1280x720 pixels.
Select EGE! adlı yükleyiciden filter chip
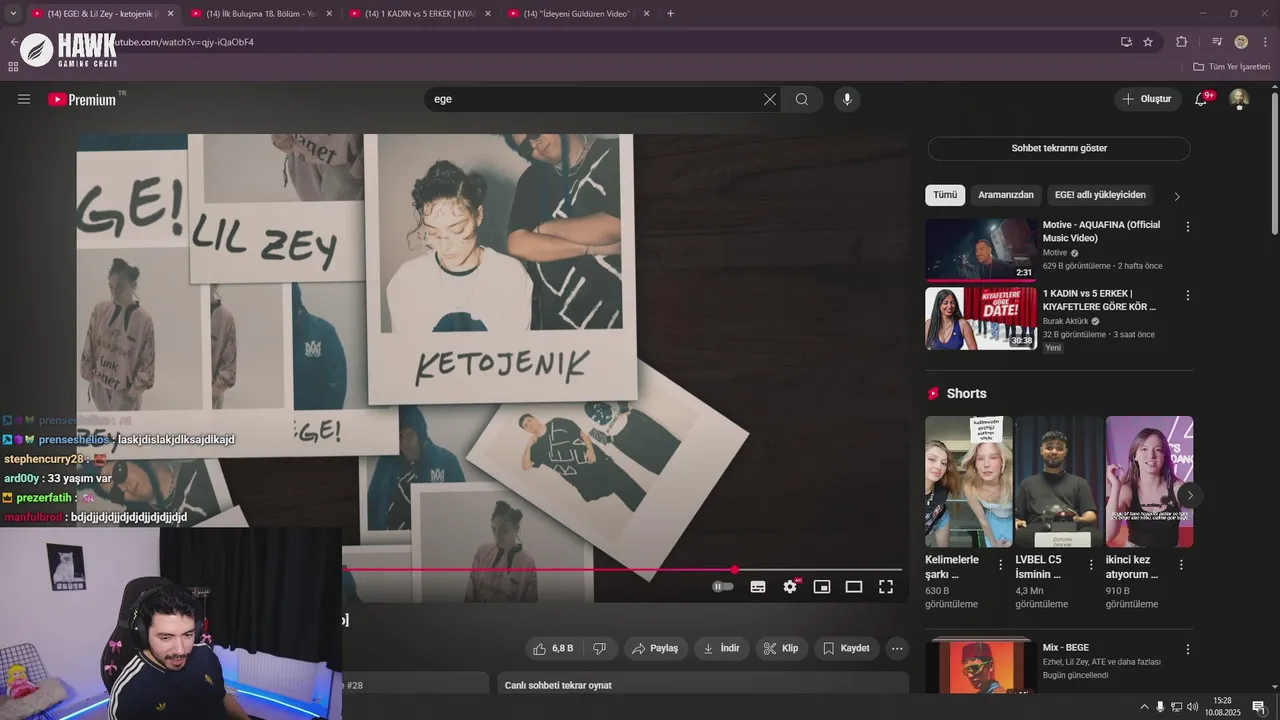coord(1100,195)
